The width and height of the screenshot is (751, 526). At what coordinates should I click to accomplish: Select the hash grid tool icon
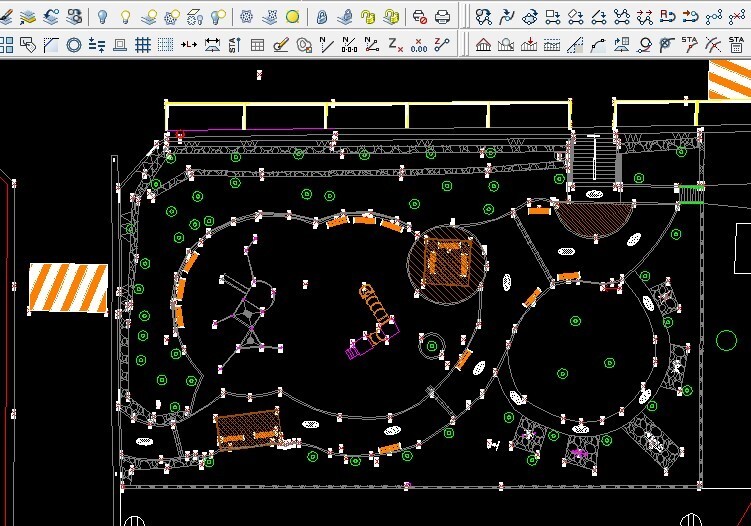[142, 45]
